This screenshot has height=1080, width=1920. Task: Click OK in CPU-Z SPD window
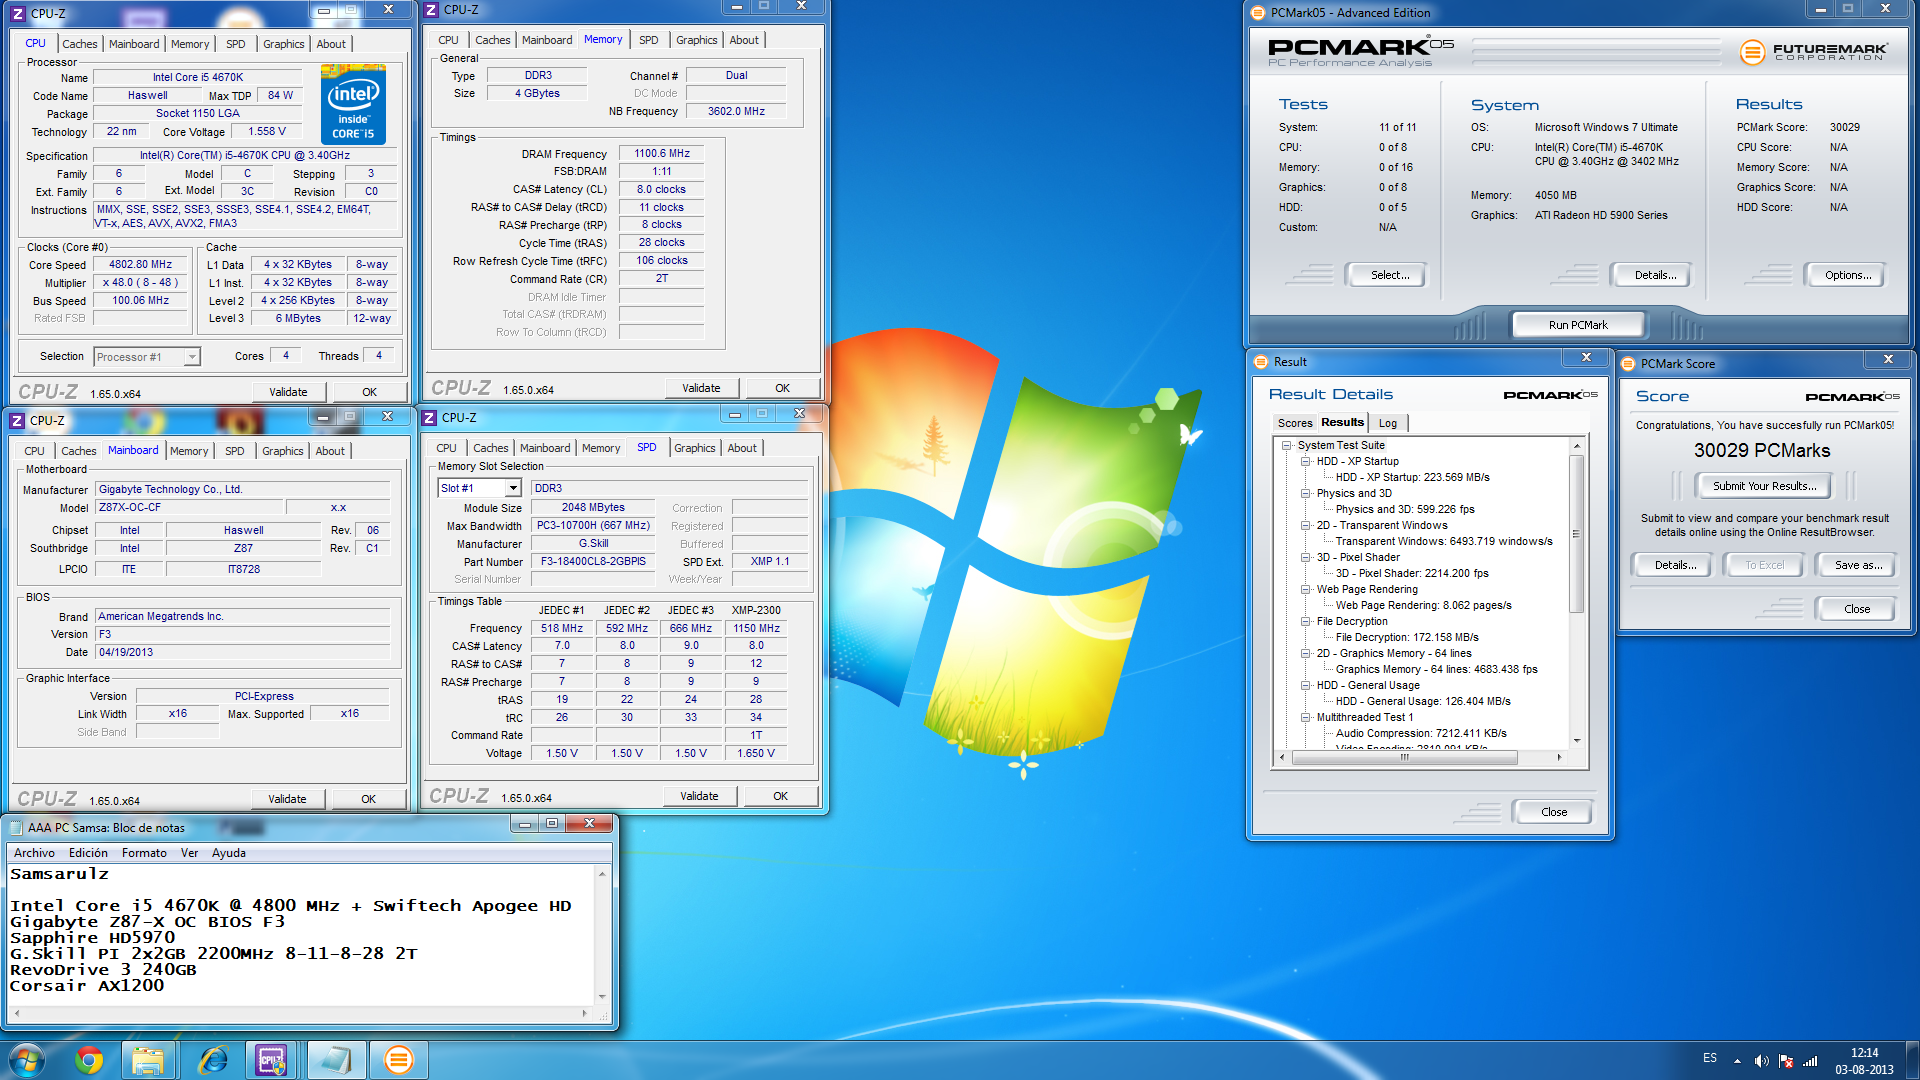(780, 796)
